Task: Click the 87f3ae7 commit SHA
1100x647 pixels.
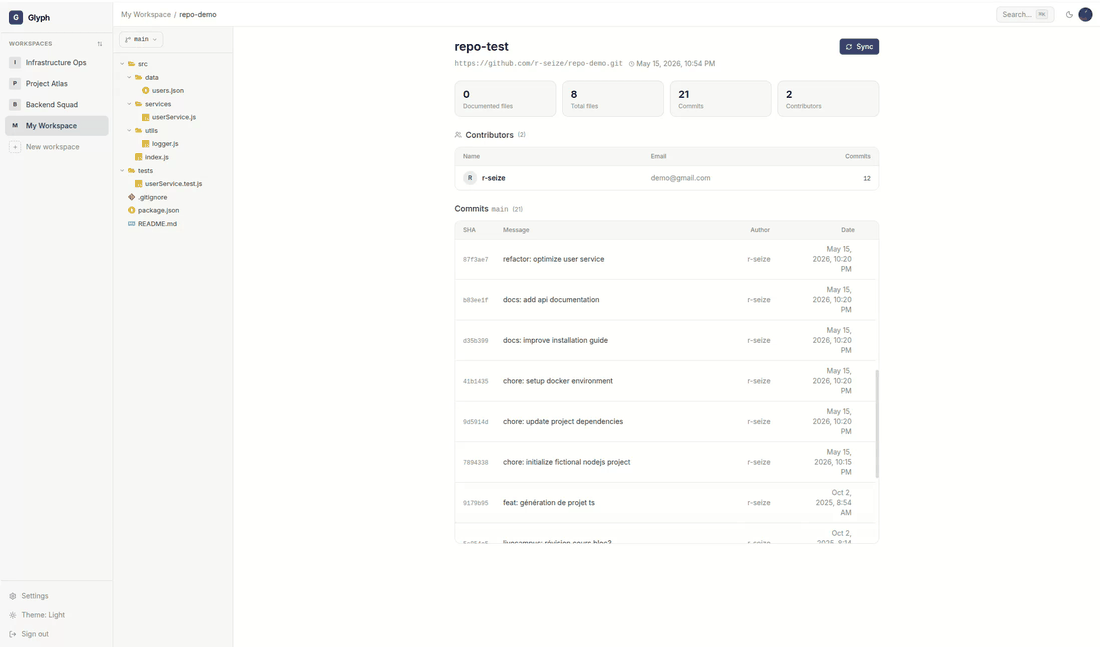Action: 475,260
